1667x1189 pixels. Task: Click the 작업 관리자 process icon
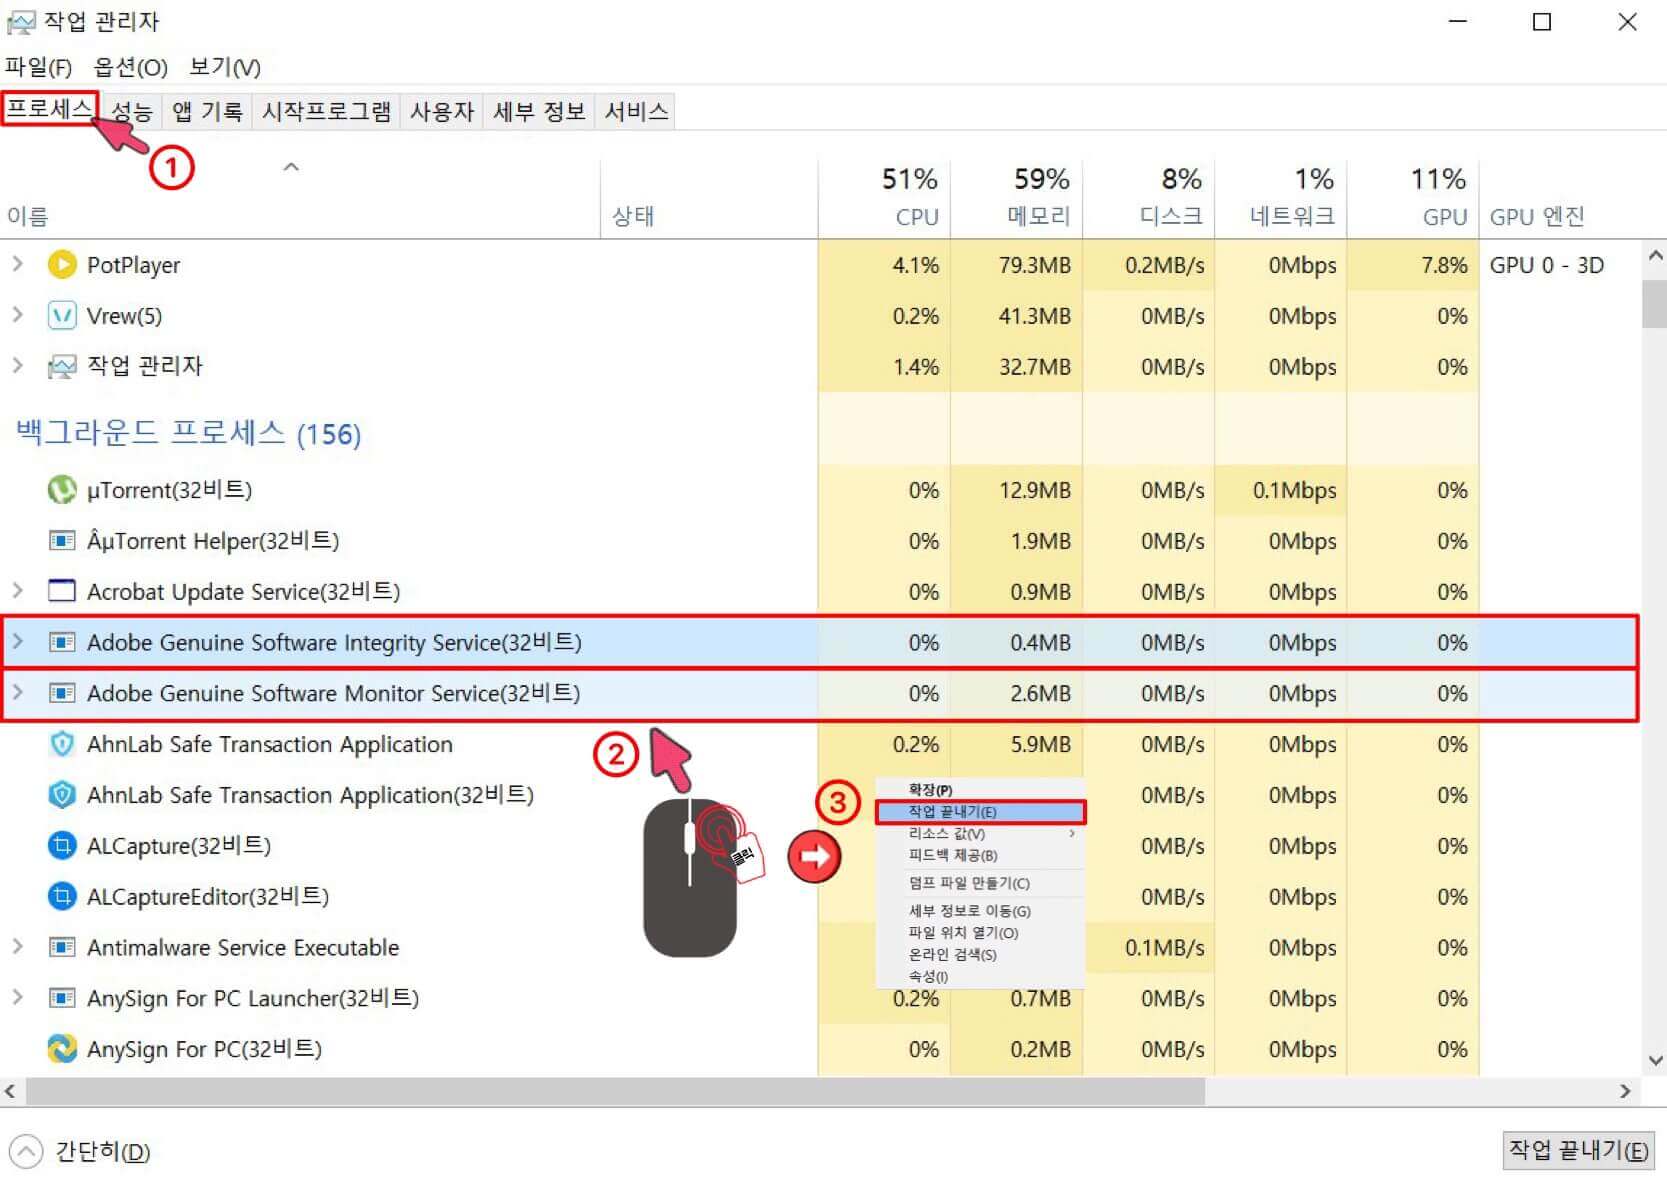pos(62,366)
